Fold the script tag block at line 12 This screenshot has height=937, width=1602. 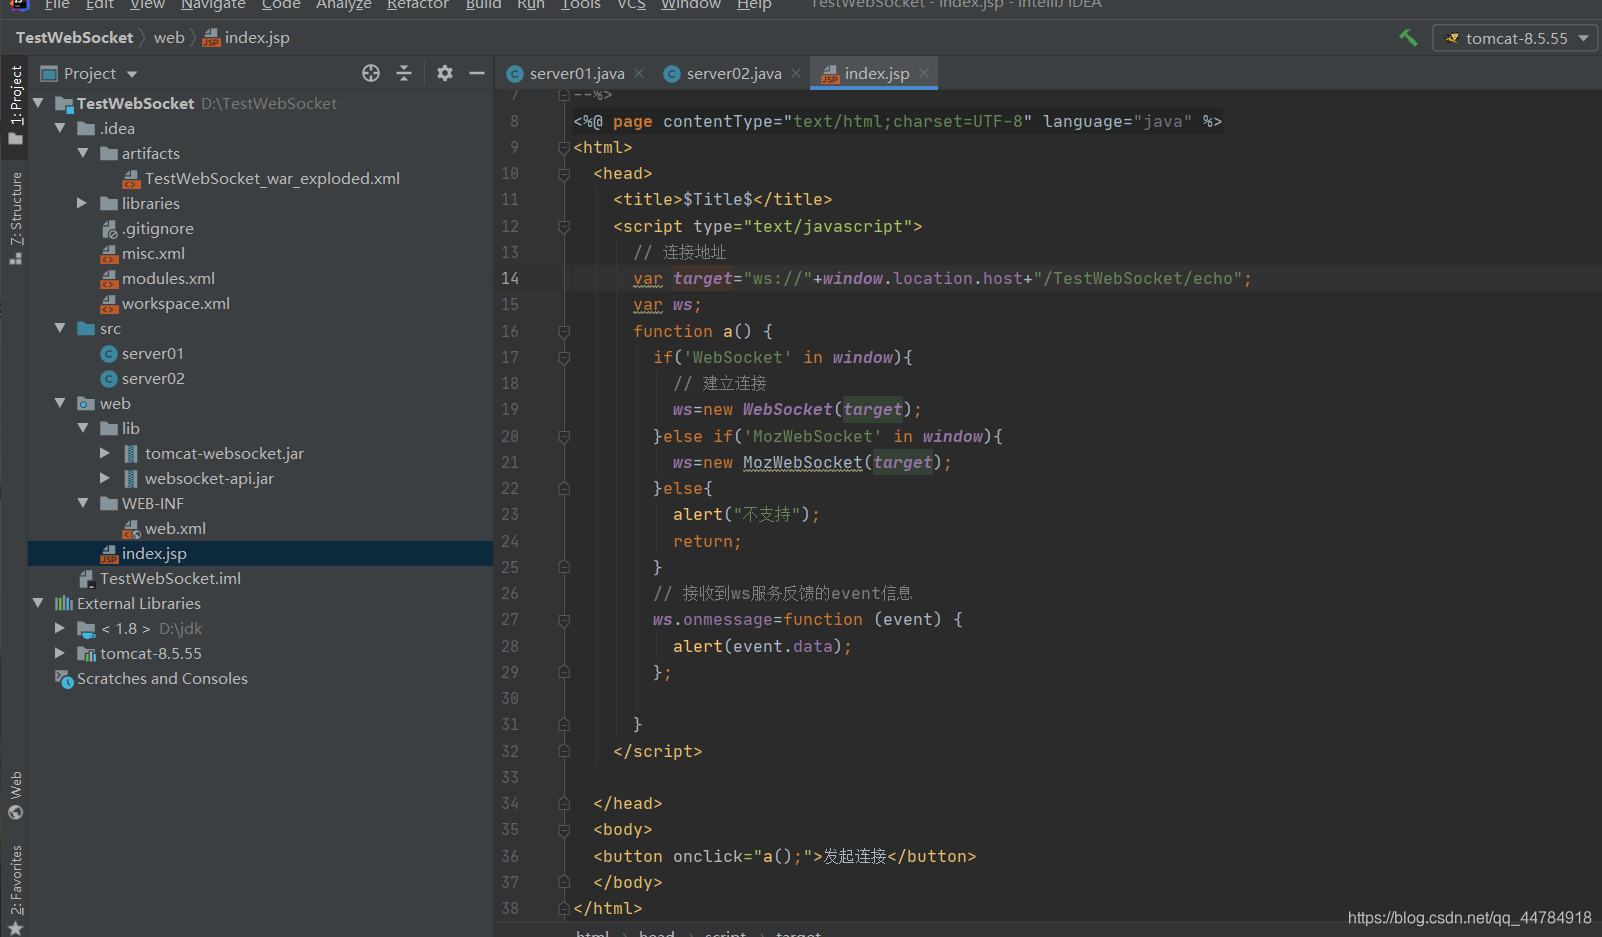pyautogui.click(x=564, y=227)
